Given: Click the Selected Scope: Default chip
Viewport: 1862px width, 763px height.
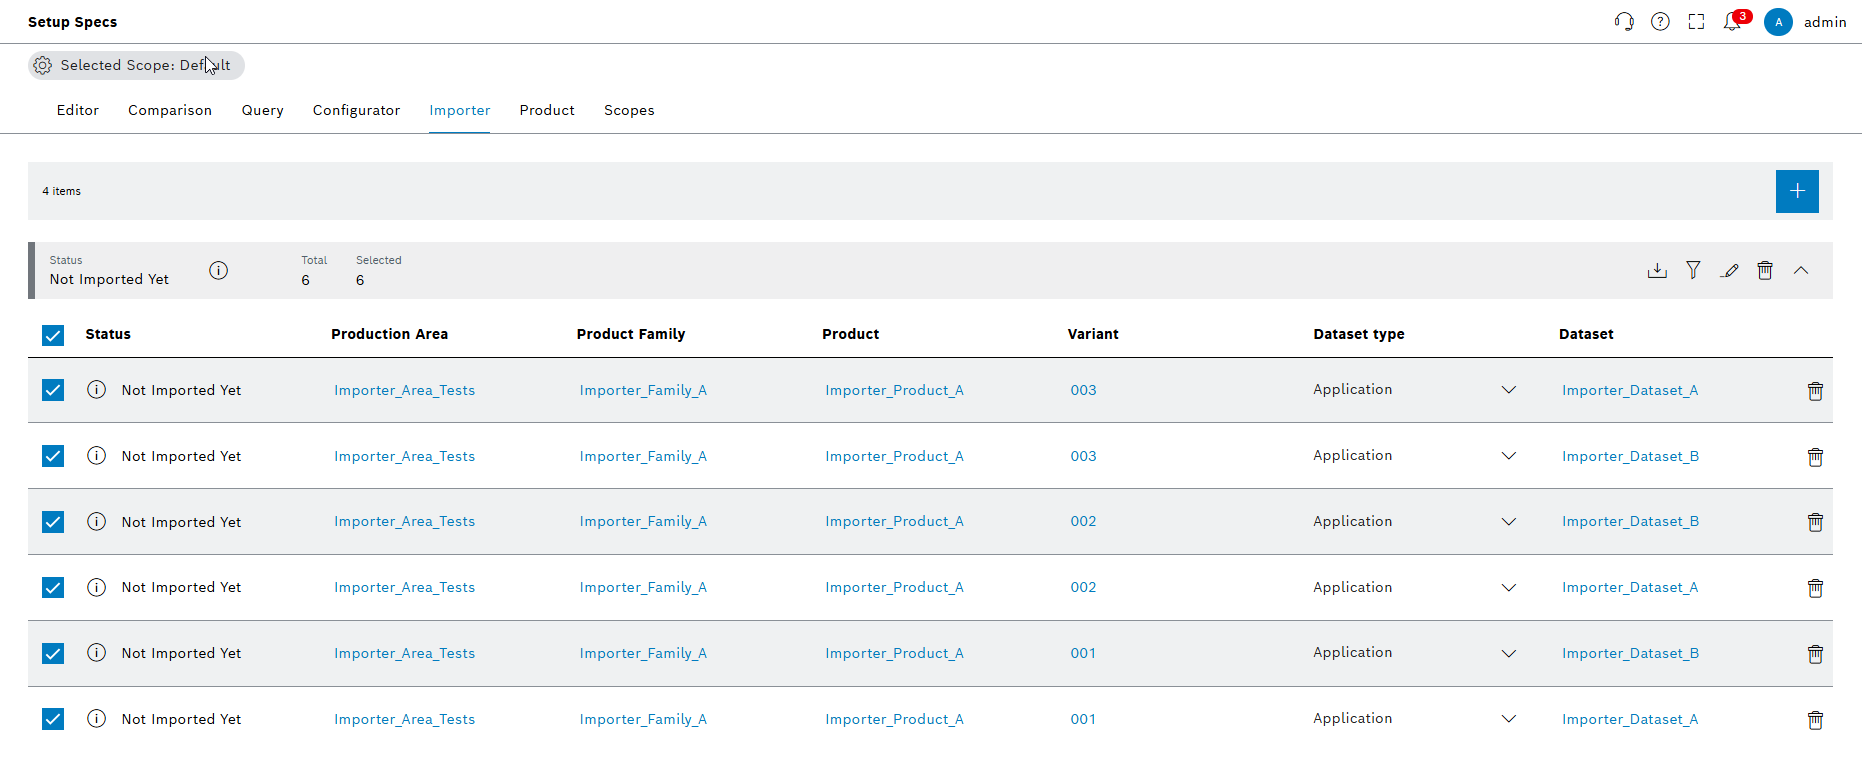Looking at the screenshot, I should [x=136, y=65].
